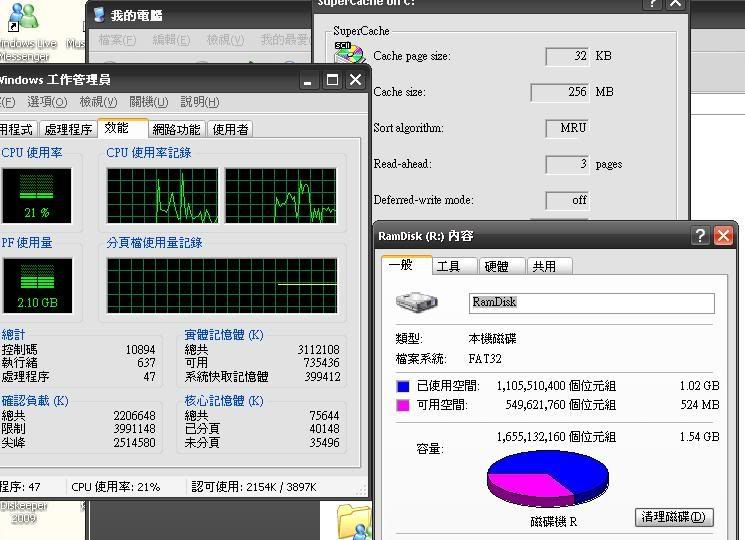
Task: Open Diskeeper 2009 desktop shortcut
Action: pos(24,512)
